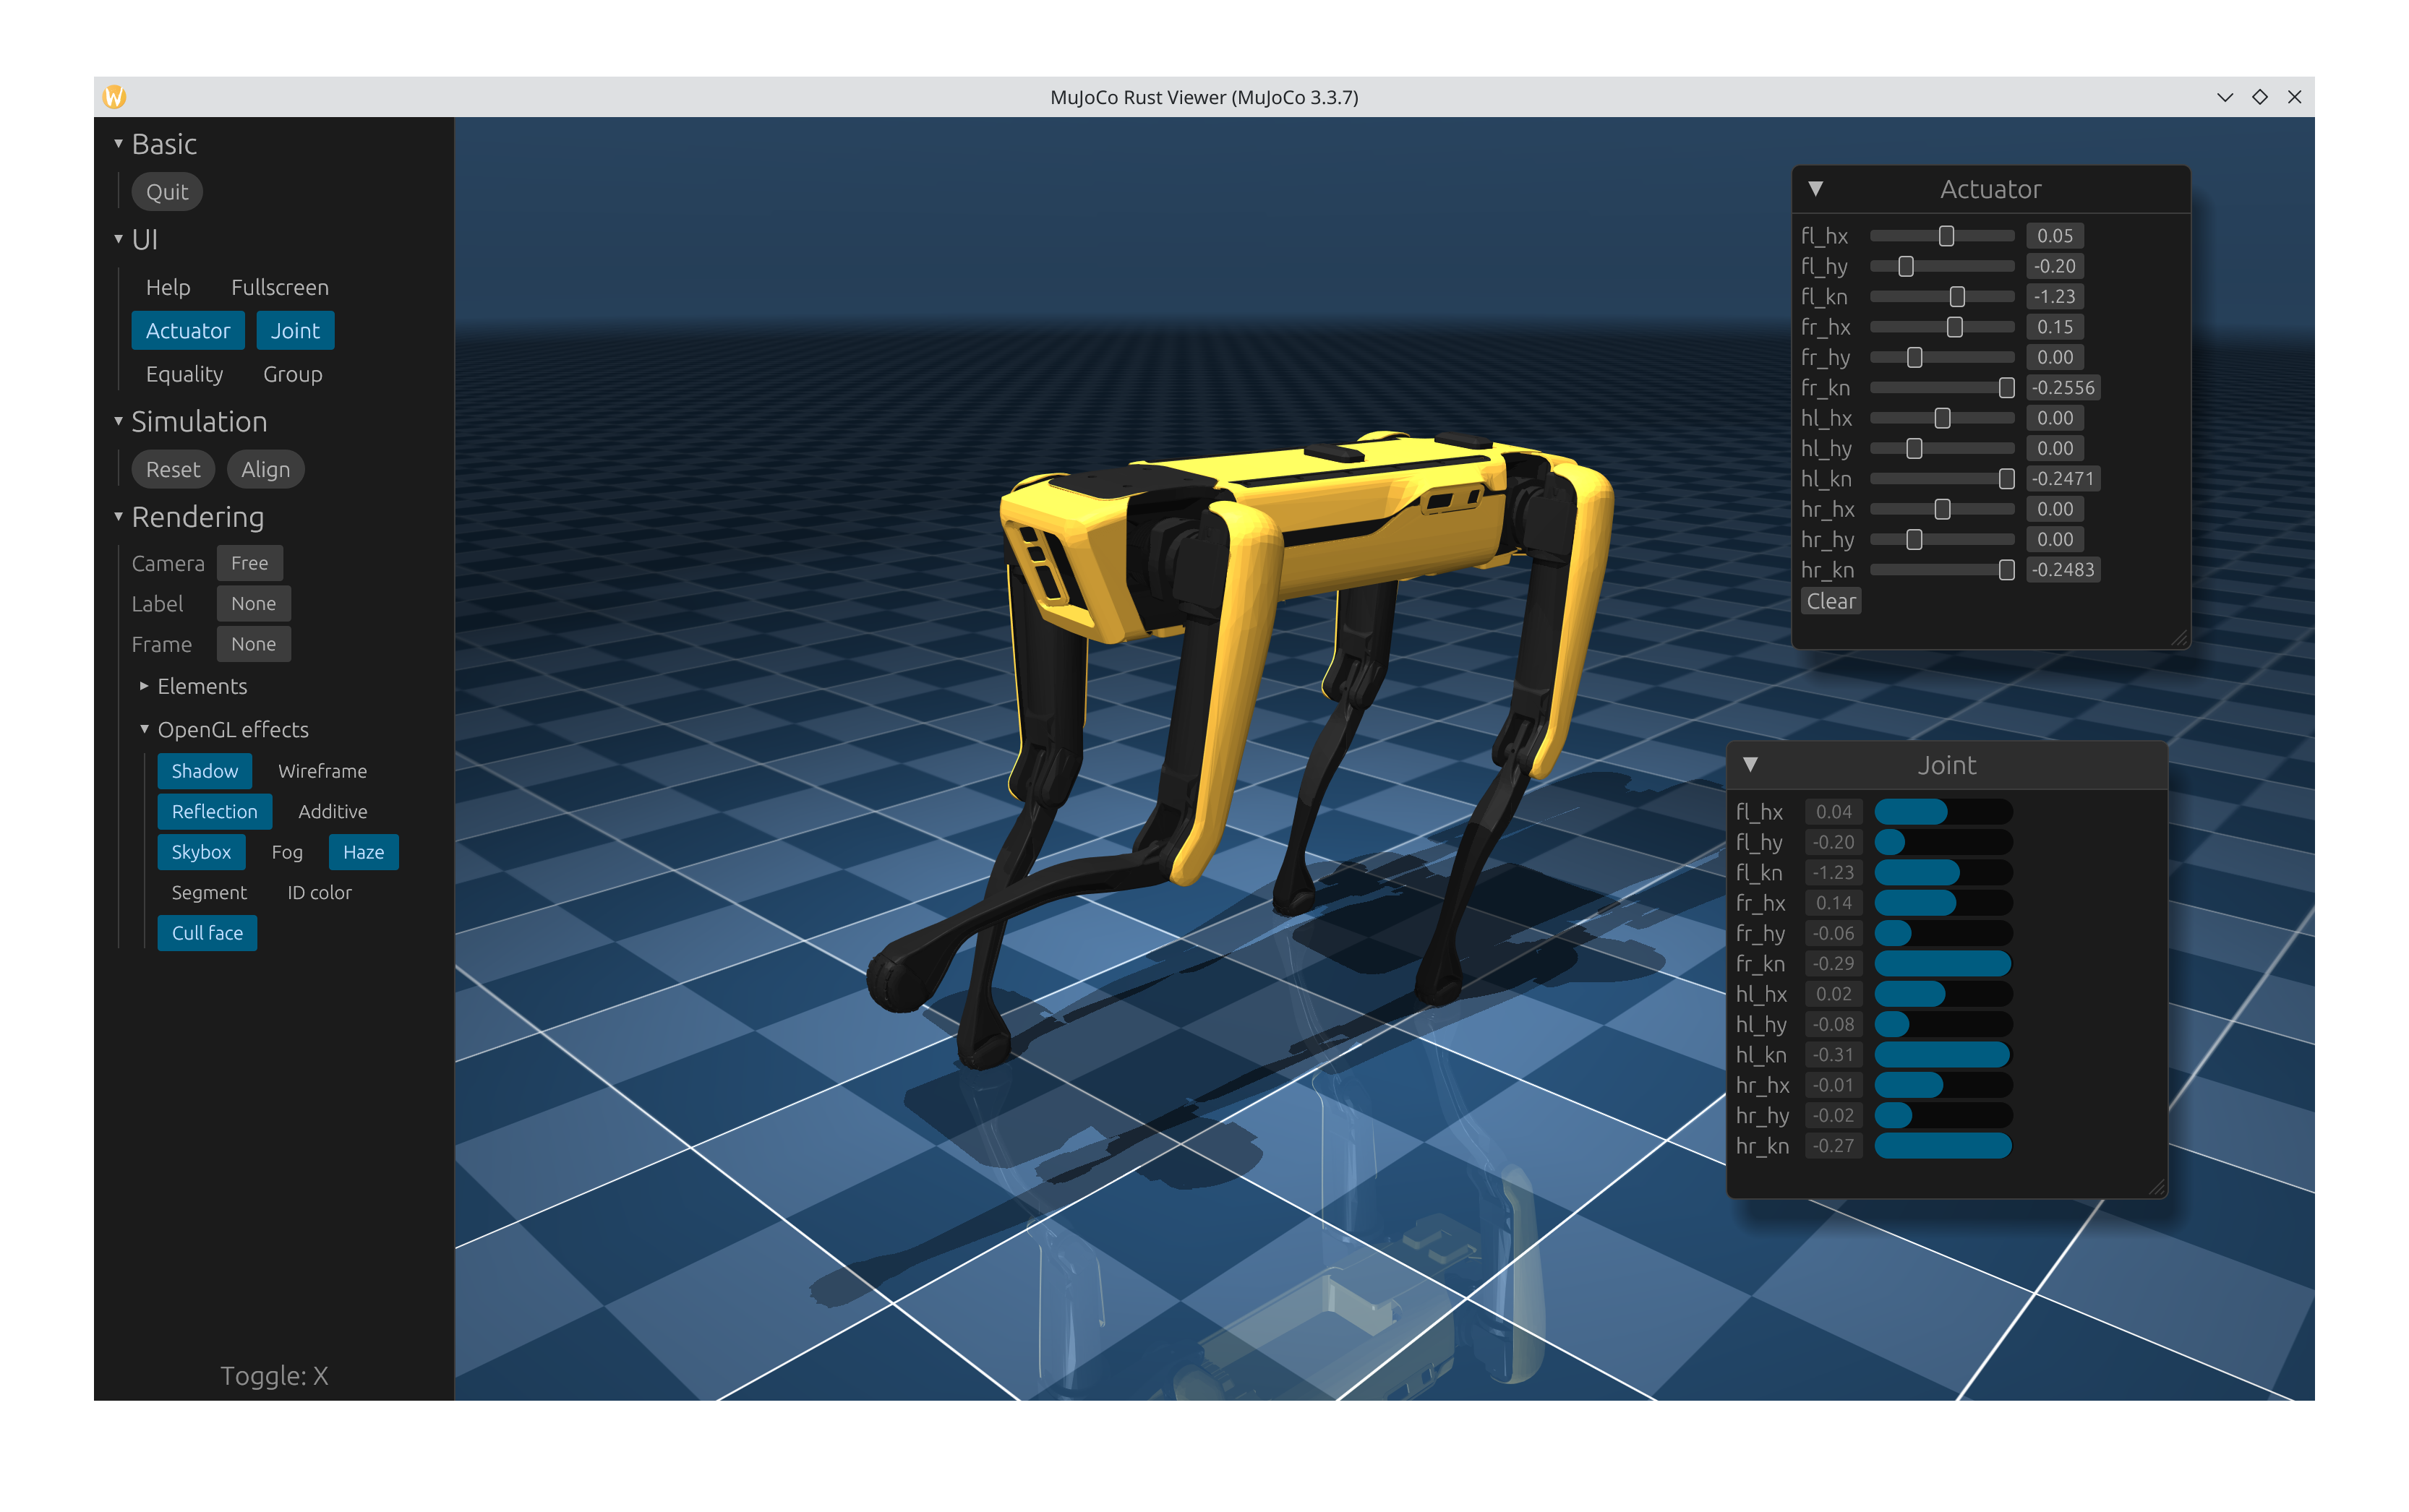Image resolution: width=2409 pixels, height=1512 pixels.
Task: Click the hl_kn actuator slider
Action: 1942,479
